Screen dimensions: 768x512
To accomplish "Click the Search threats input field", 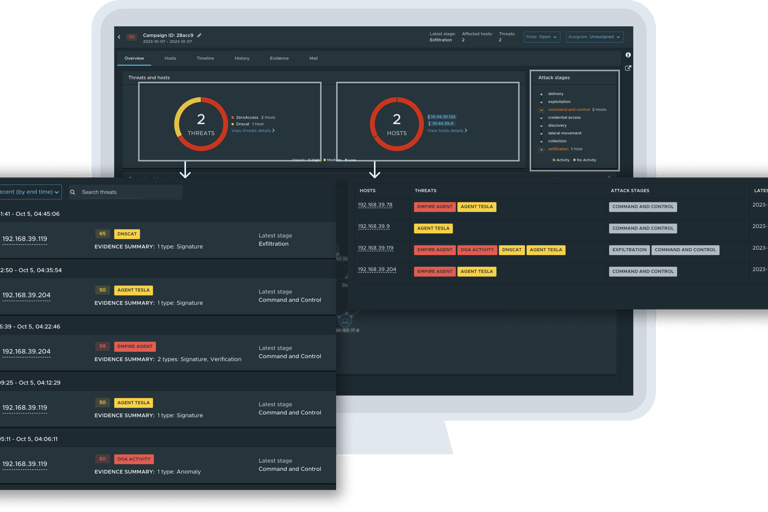I will click(x=125, y=192).
